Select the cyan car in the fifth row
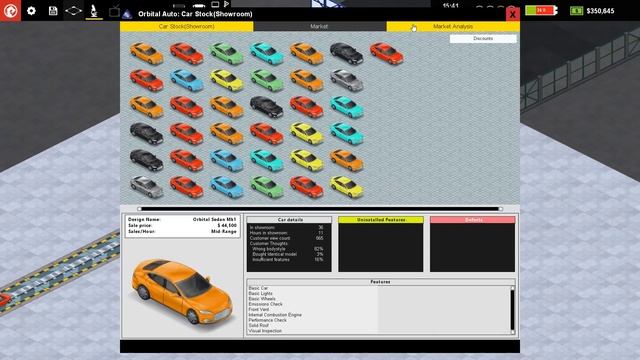Screen dimensions: 640x360 click(x=267, y=160)
